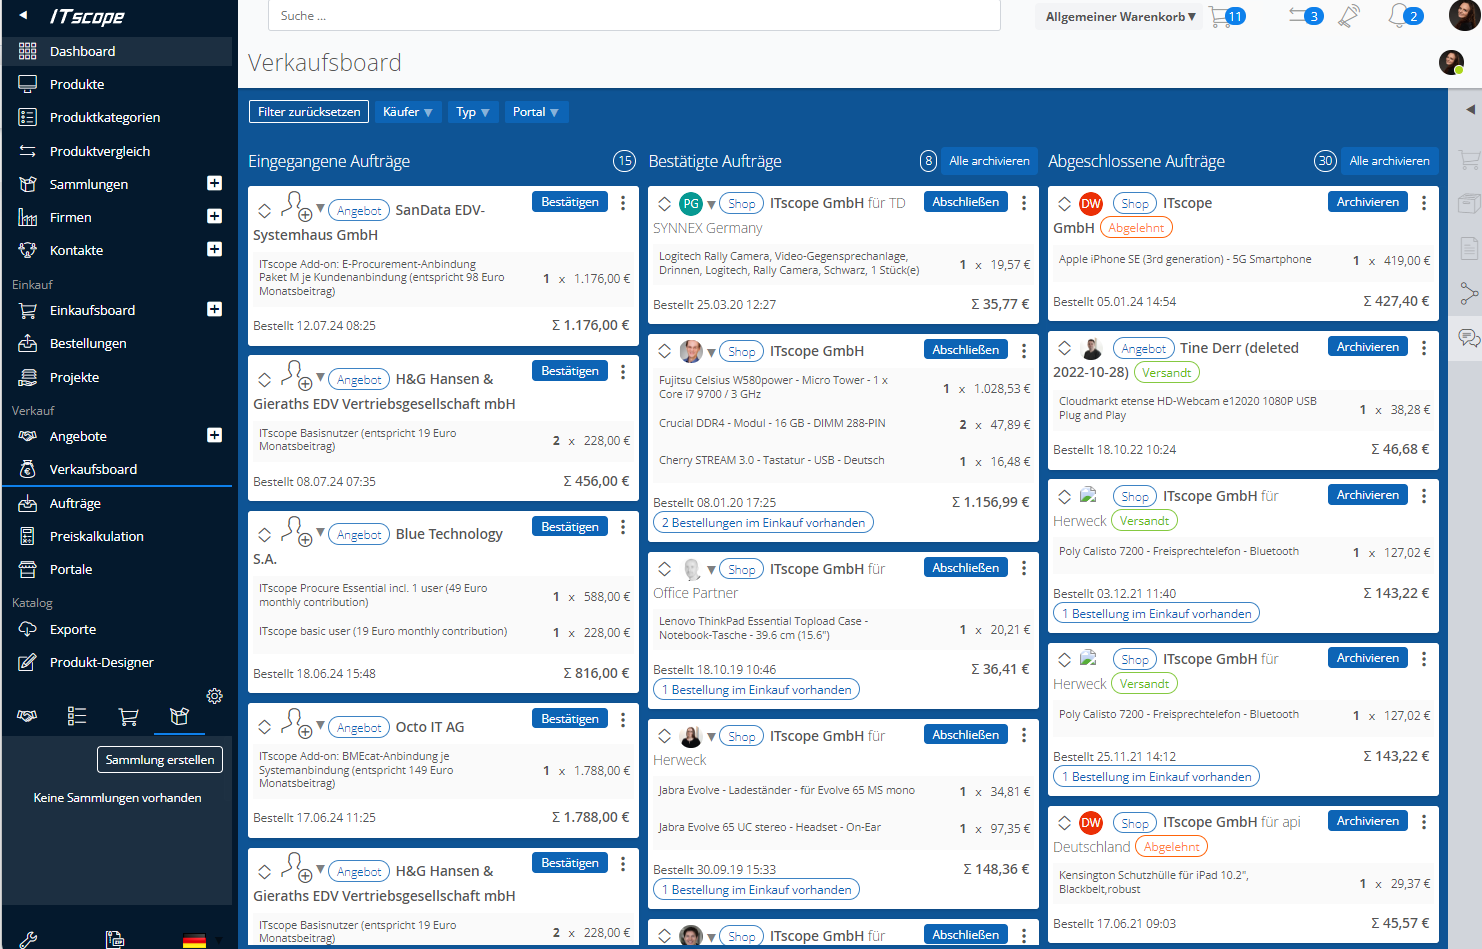Archive the Apple iPhone SE order
Screen dimensions: 1482x949
(x=1368, y=202)
